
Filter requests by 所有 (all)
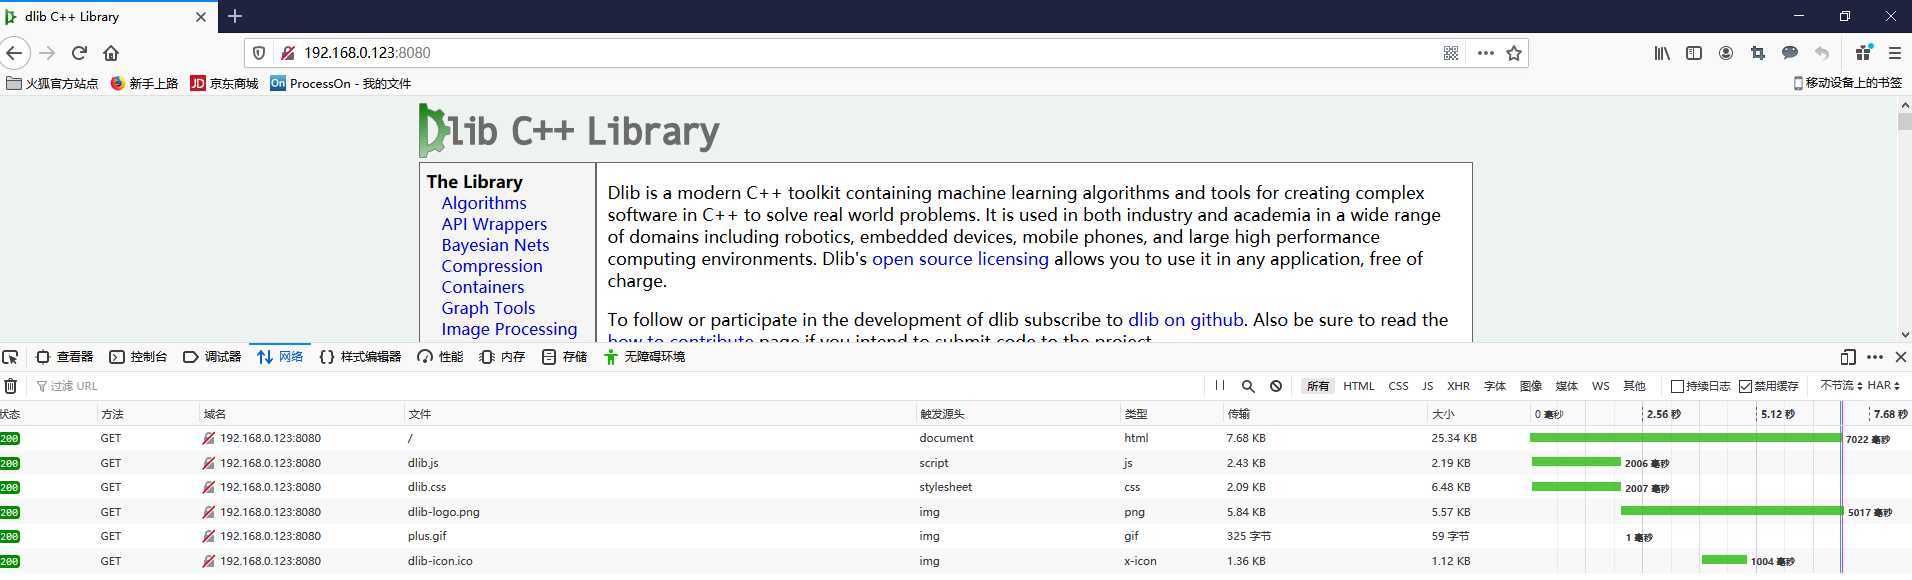tap(1318, 386)
